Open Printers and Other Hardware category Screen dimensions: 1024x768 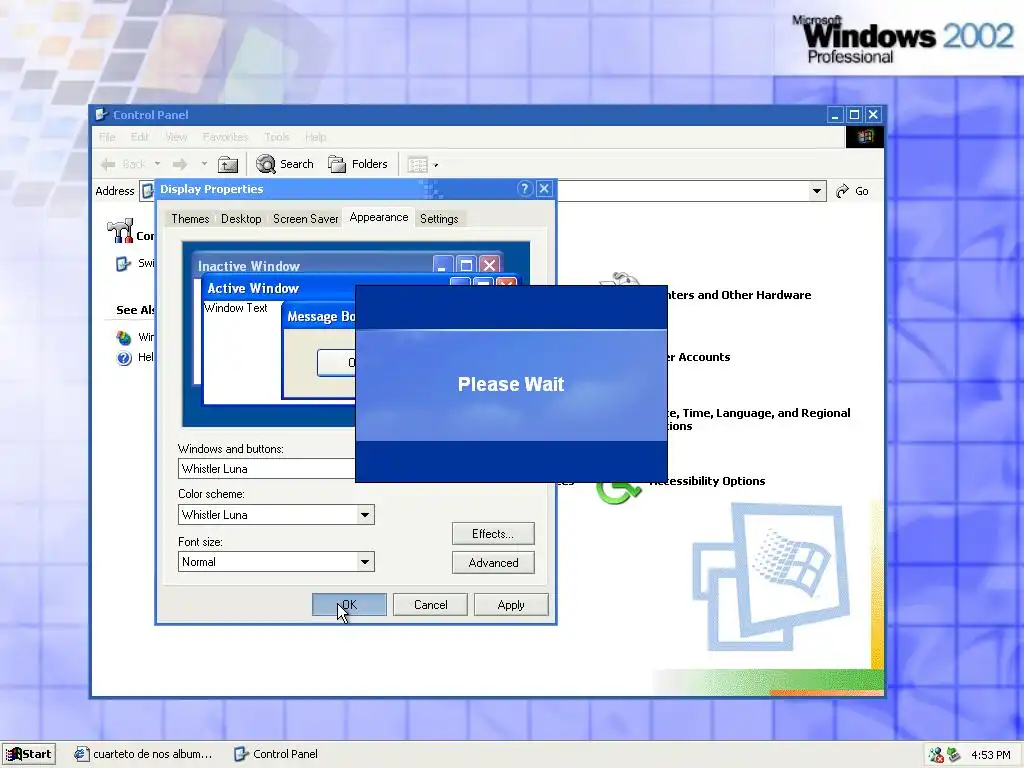739,295
